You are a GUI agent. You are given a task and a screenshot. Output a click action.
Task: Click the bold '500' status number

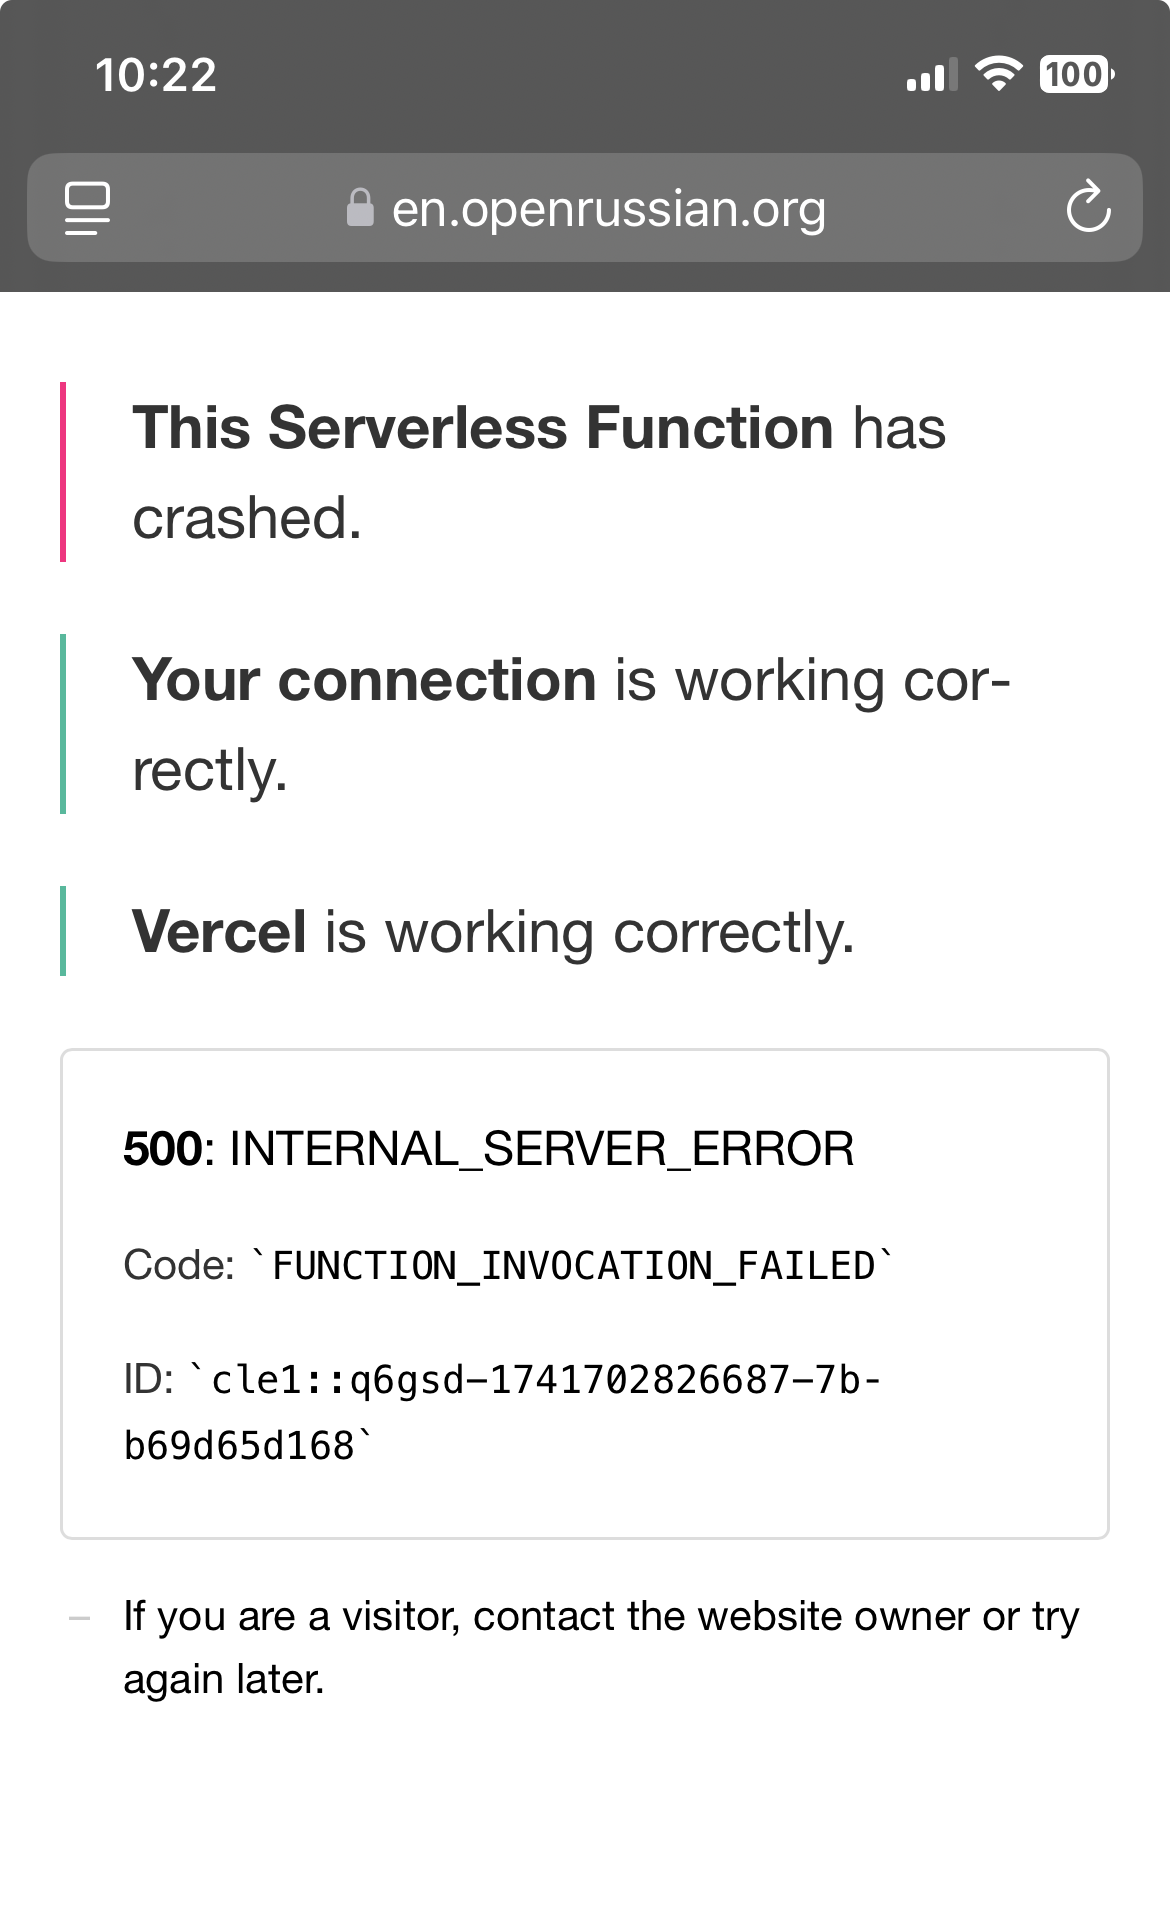[162, 1148]
